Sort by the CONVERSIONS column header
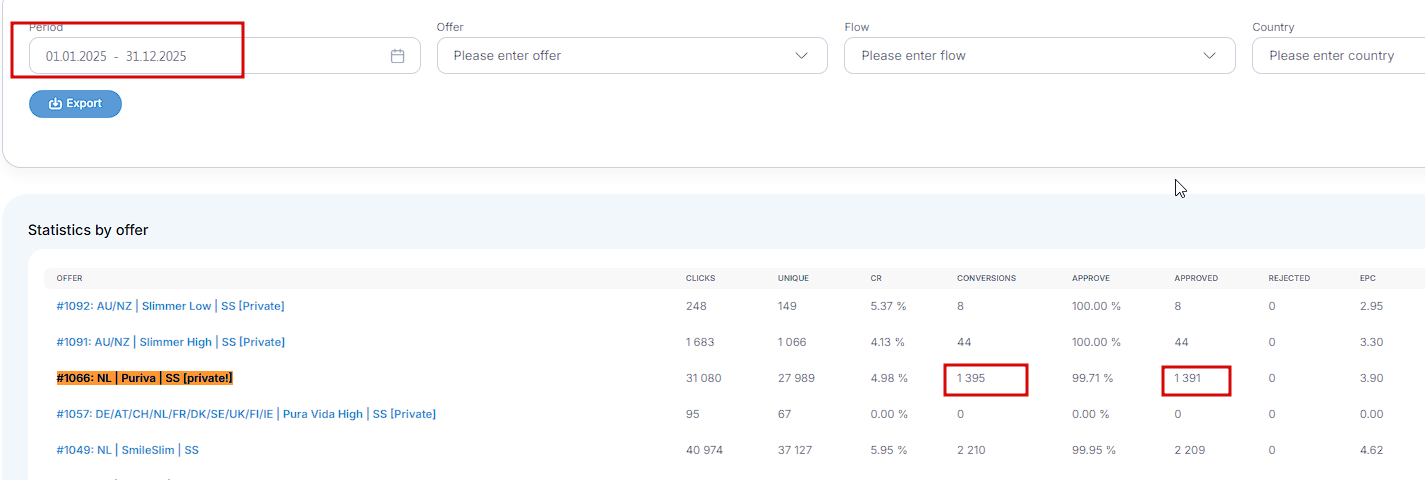Screen dimensions: 1425x480 (986, 278)
